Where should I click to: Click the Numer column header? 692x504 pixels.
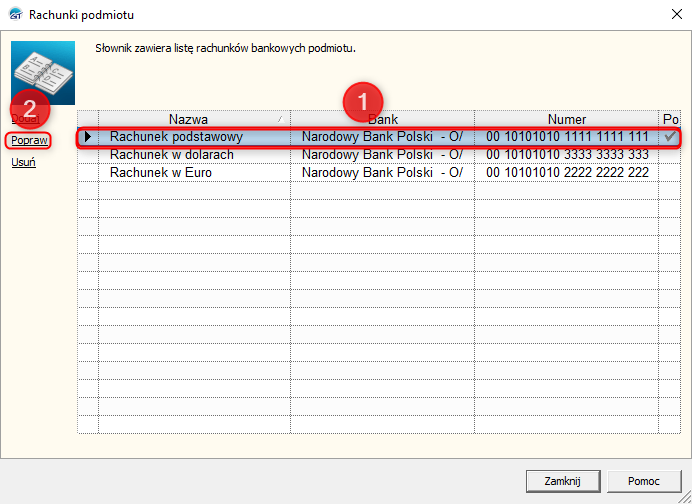click(x=567, y=119)
